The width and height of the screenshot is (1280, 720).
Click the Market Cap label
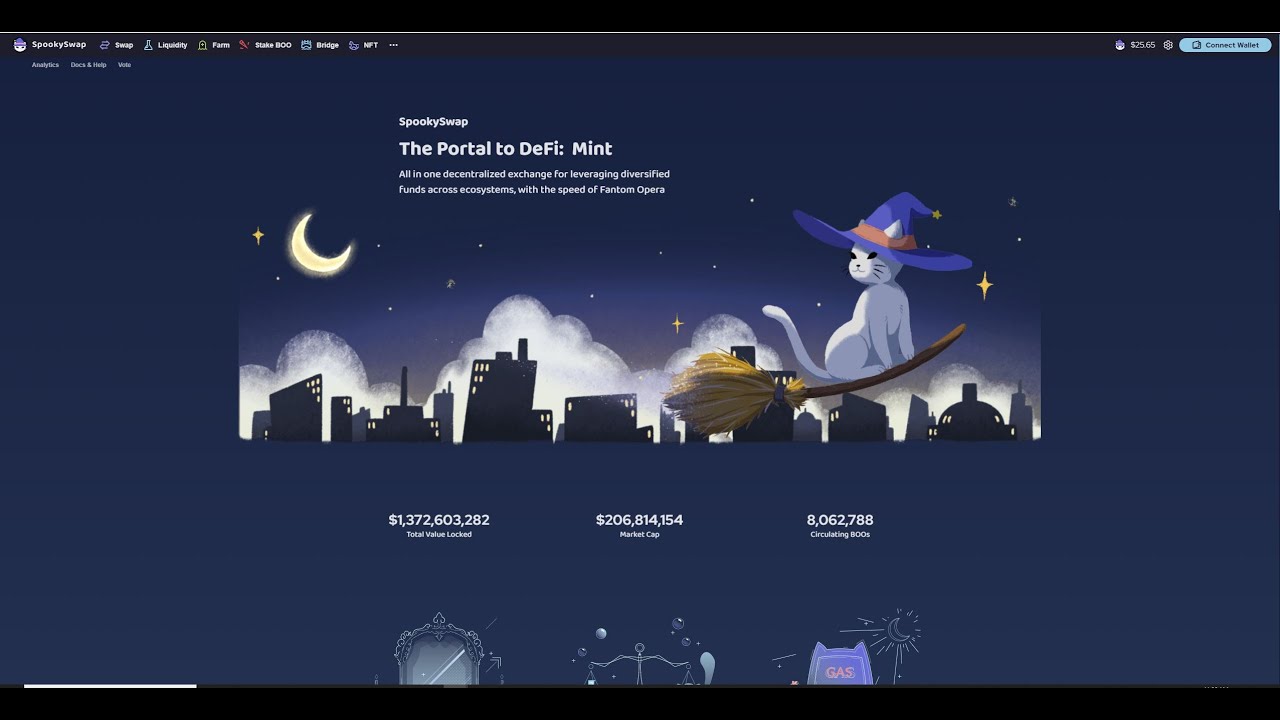click(640, 535)
